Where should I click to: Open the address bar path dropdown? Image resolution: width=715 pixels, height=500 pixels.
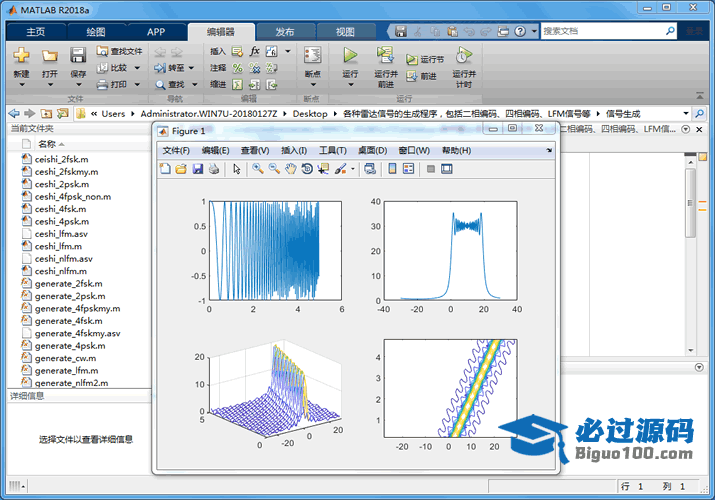(685, 113)
